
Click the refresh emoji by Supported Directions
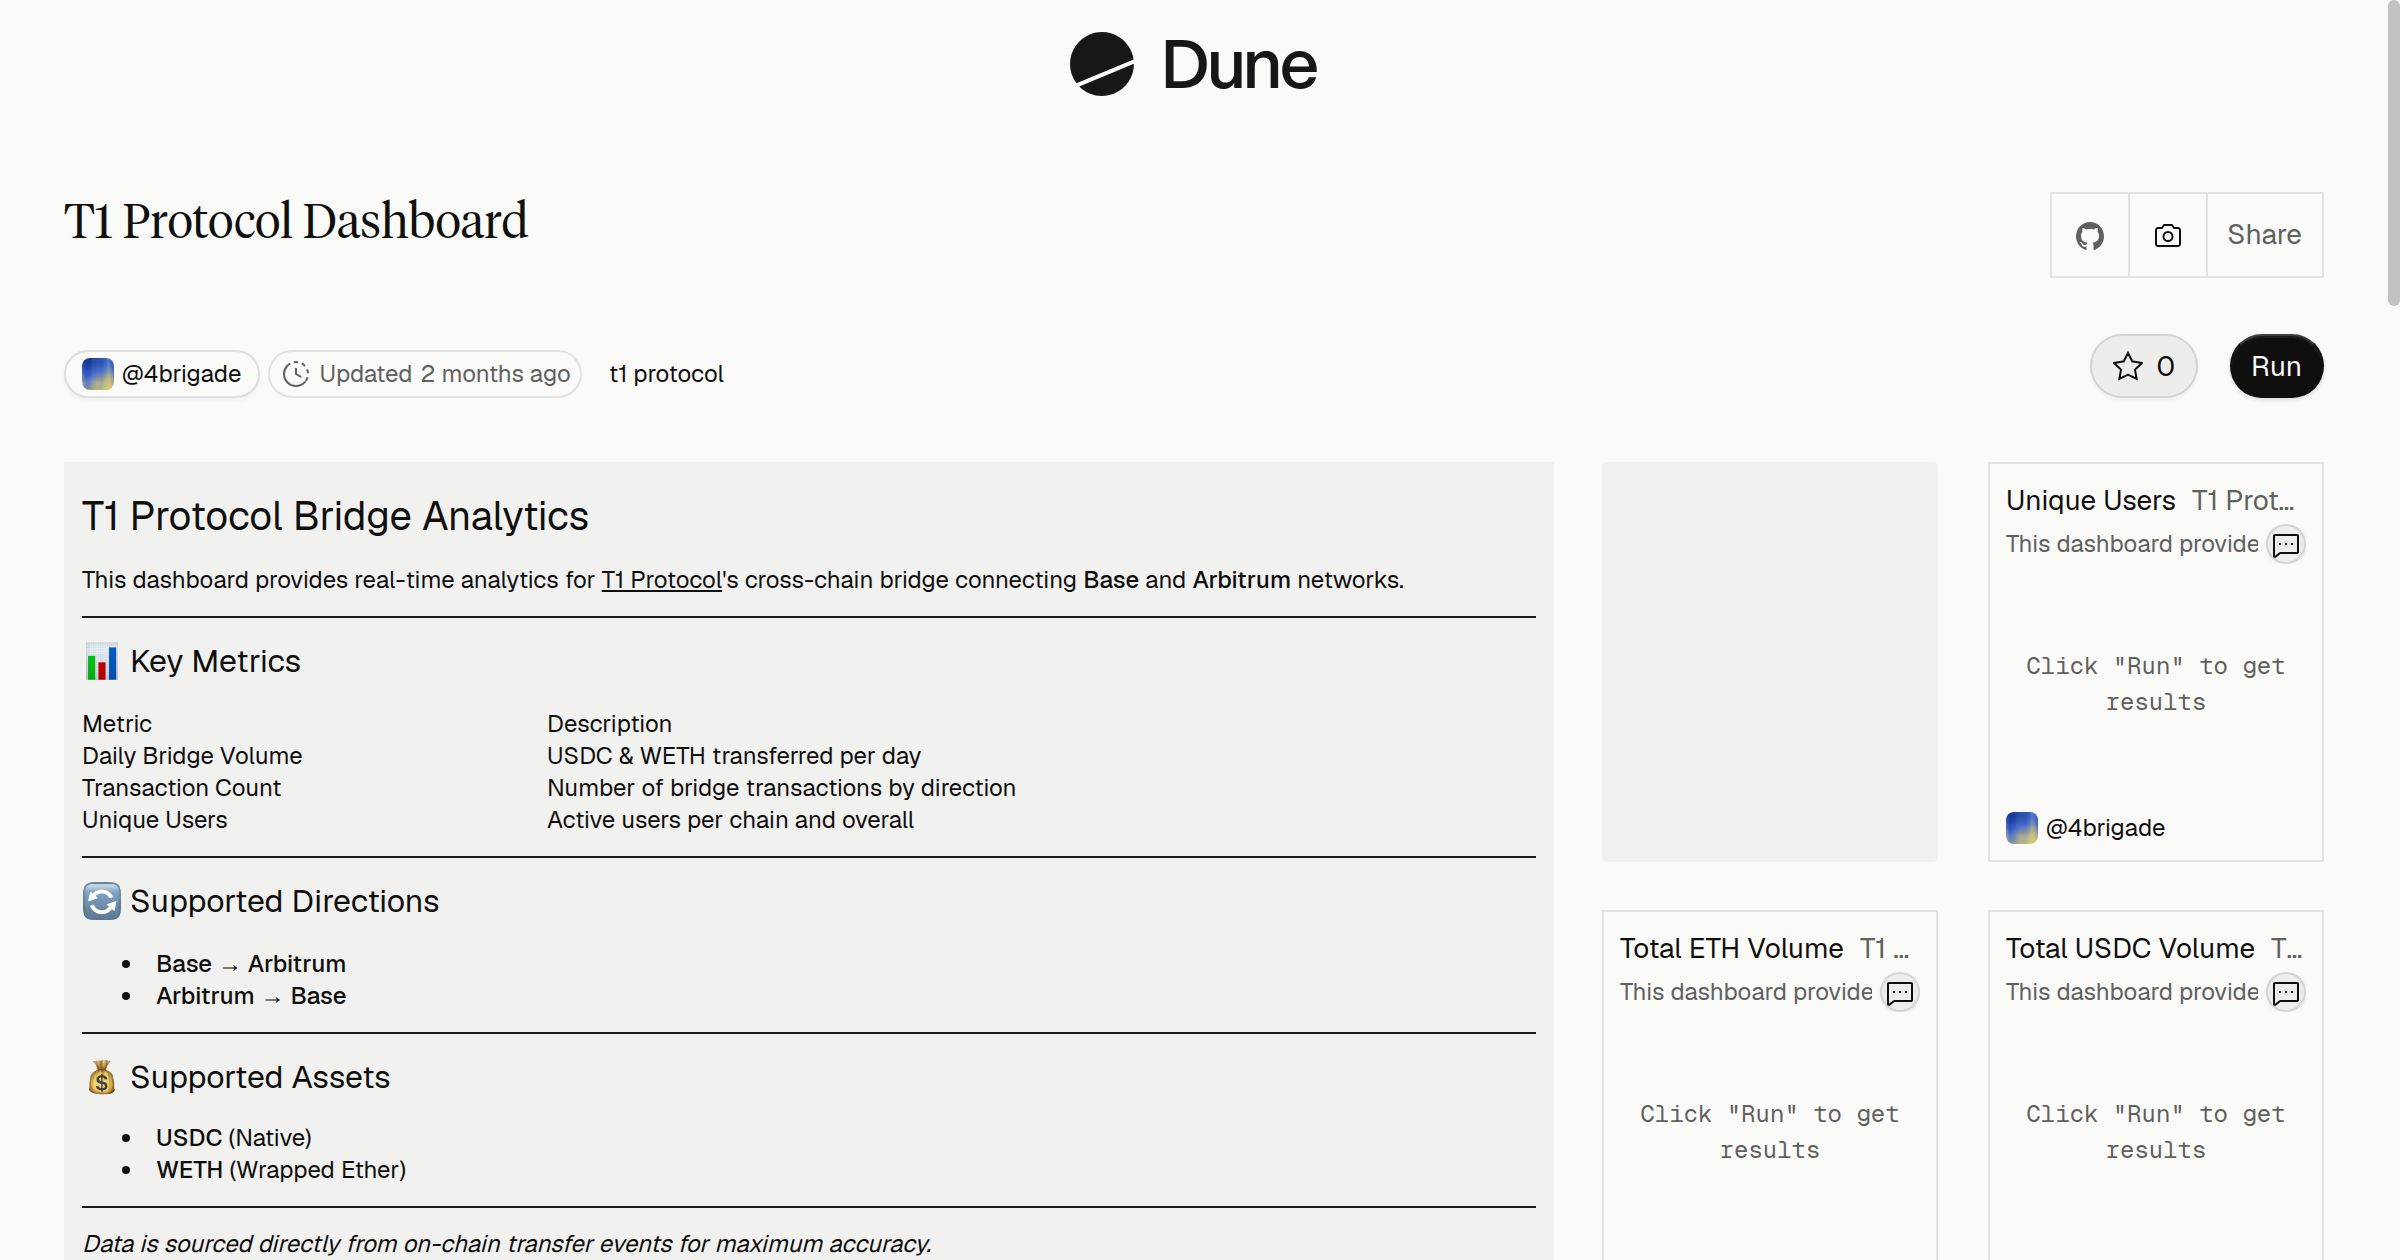pos(101,902)
